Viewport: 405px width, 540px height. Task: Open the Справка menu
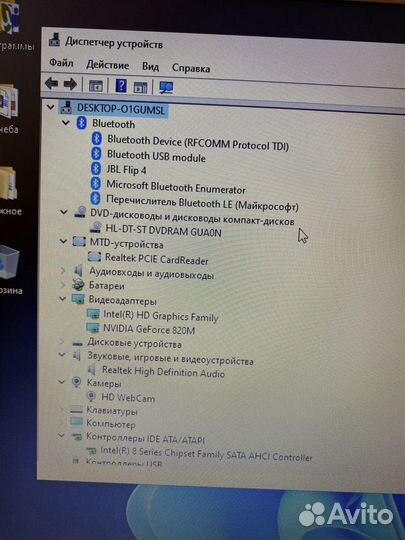point(191,68)
